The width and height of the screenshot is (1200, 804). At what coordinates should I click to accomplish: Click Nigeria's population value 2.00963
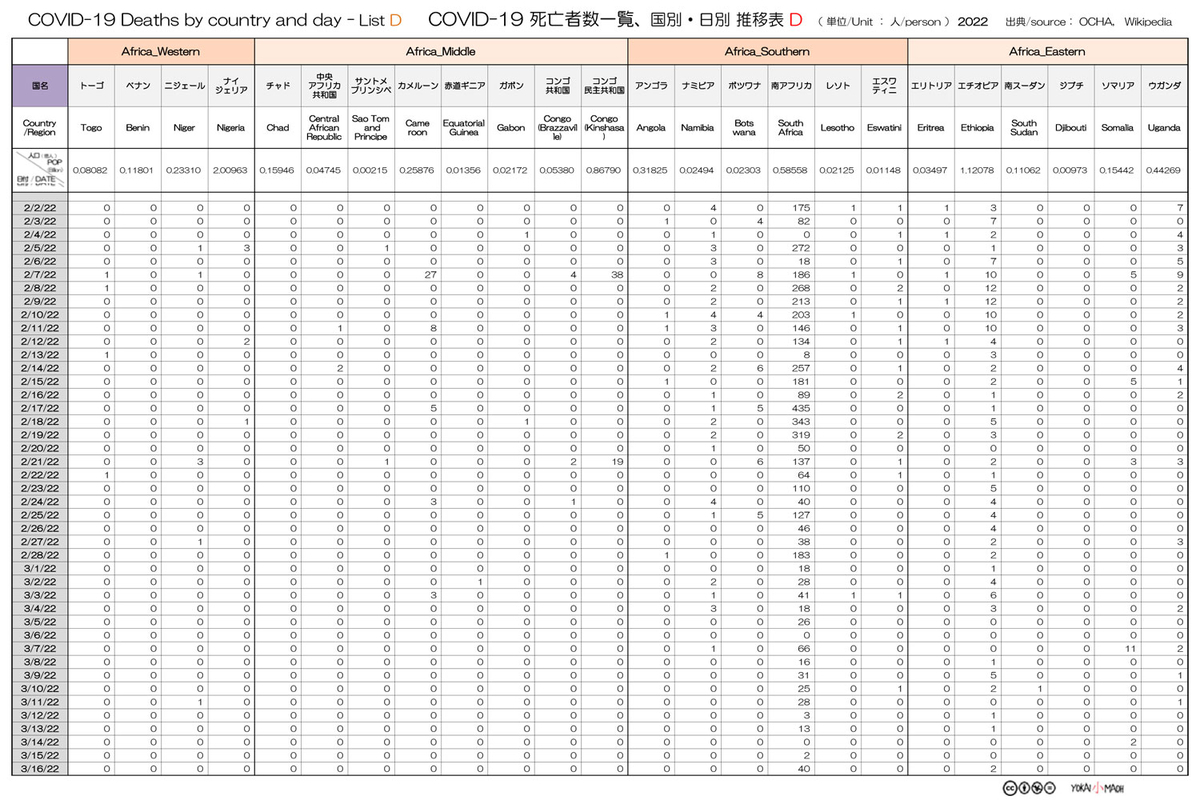pyautogui.click(x=231, y=170)
